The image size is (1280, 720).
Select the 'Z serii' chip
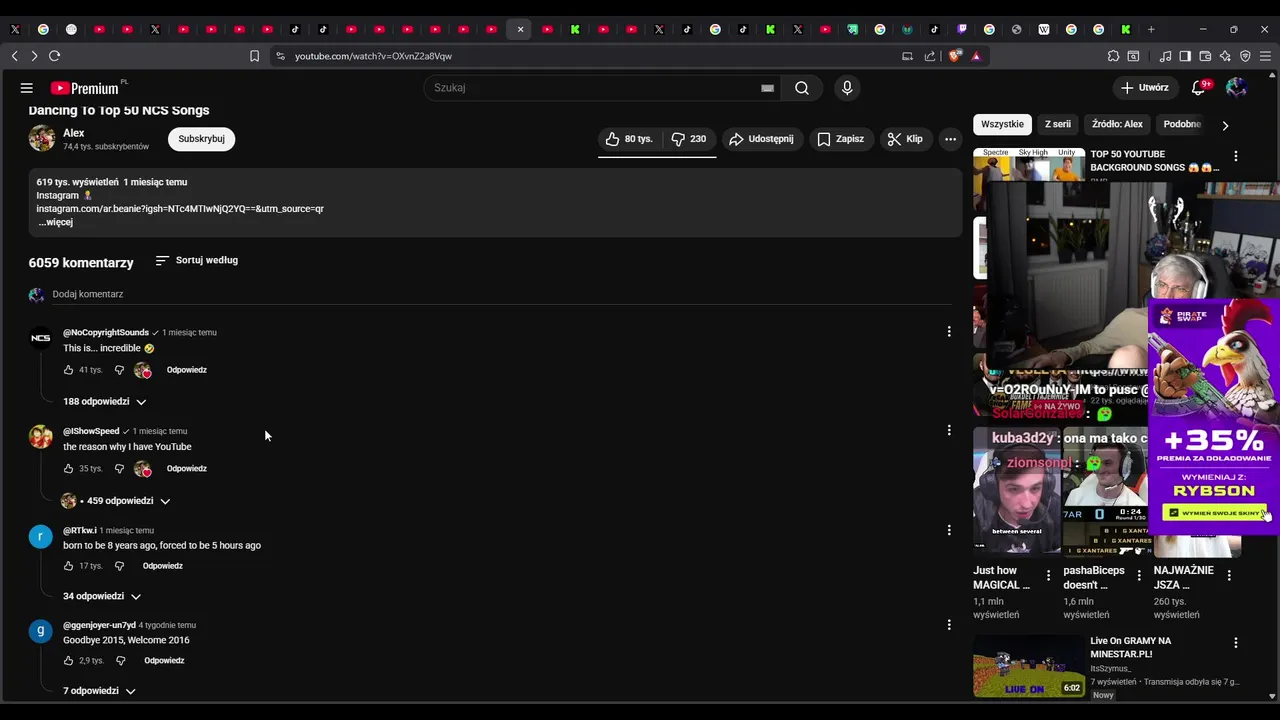point(1058,124)
